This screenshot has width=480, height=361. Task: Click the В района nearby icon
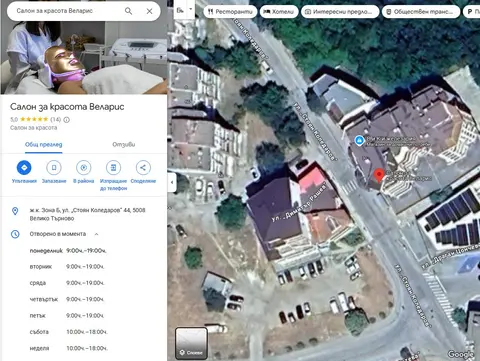coord(84,168)
